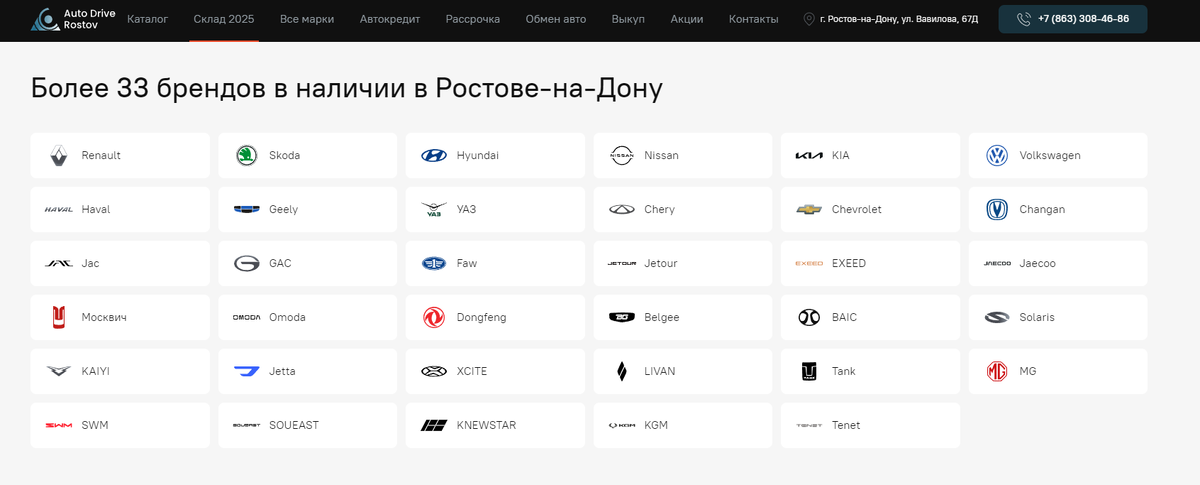Click the location pin icon in header
This screenshot has width=1200, height=485.
pos(809,19)
